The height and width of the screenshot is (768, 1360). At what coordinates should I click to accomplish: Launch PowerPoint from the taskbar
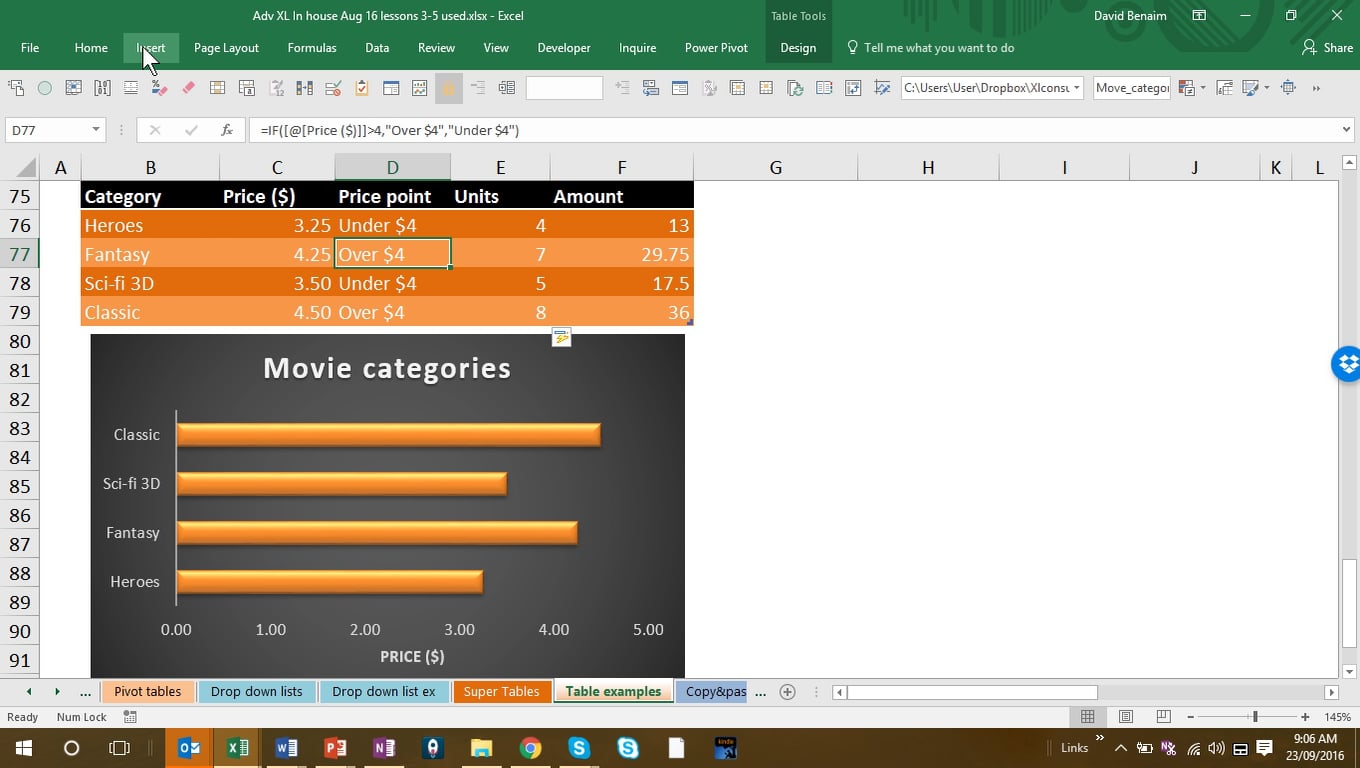pyautogui.click(x=335, y=748)
